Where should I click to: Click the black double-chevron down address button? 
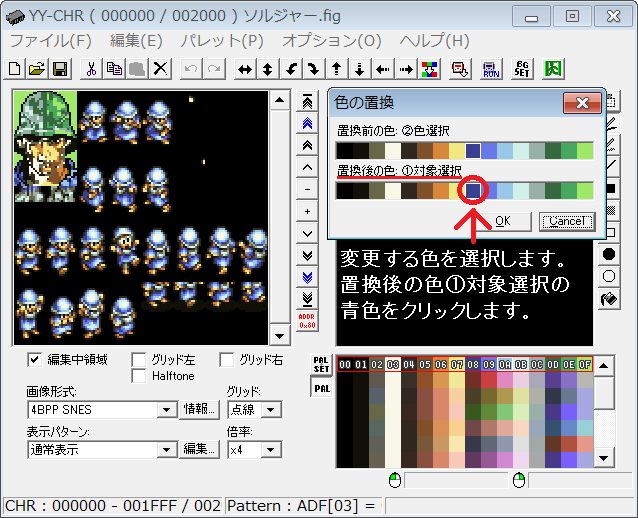point(307,256)
